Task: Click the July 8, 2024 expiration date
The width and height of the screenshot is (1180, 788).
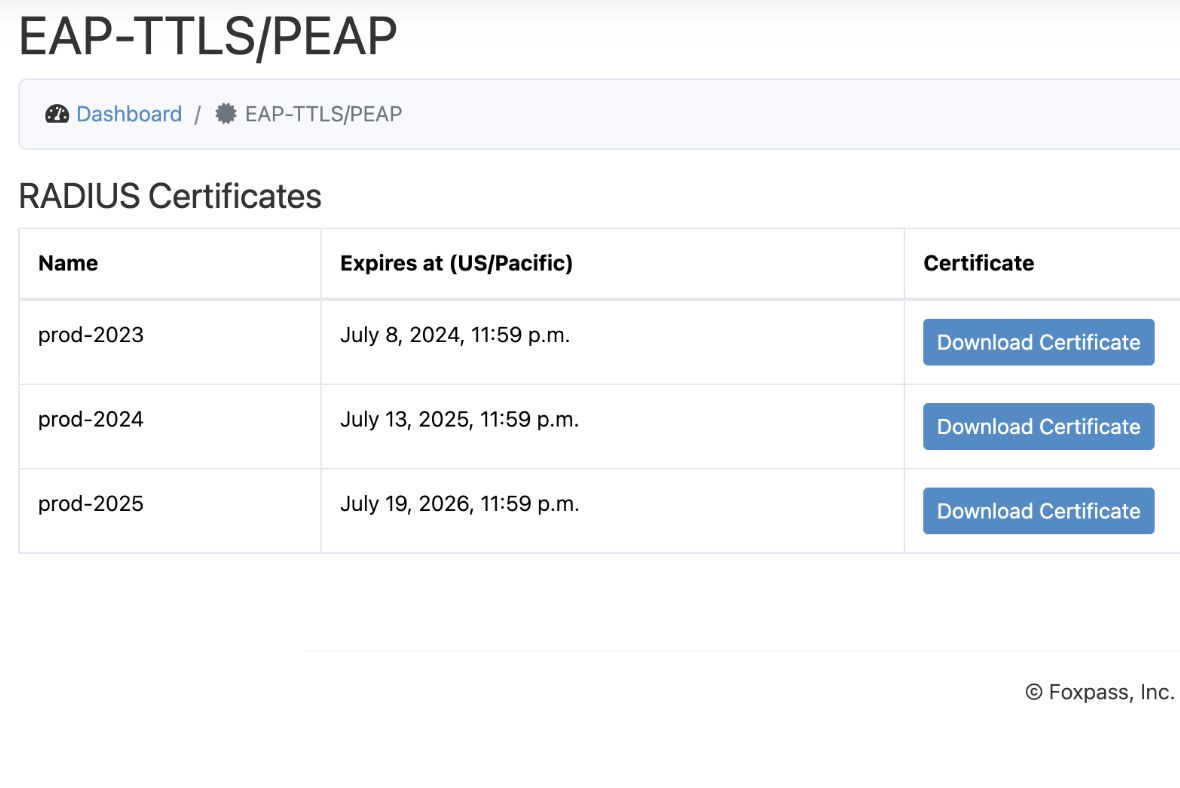Action: 456,335
